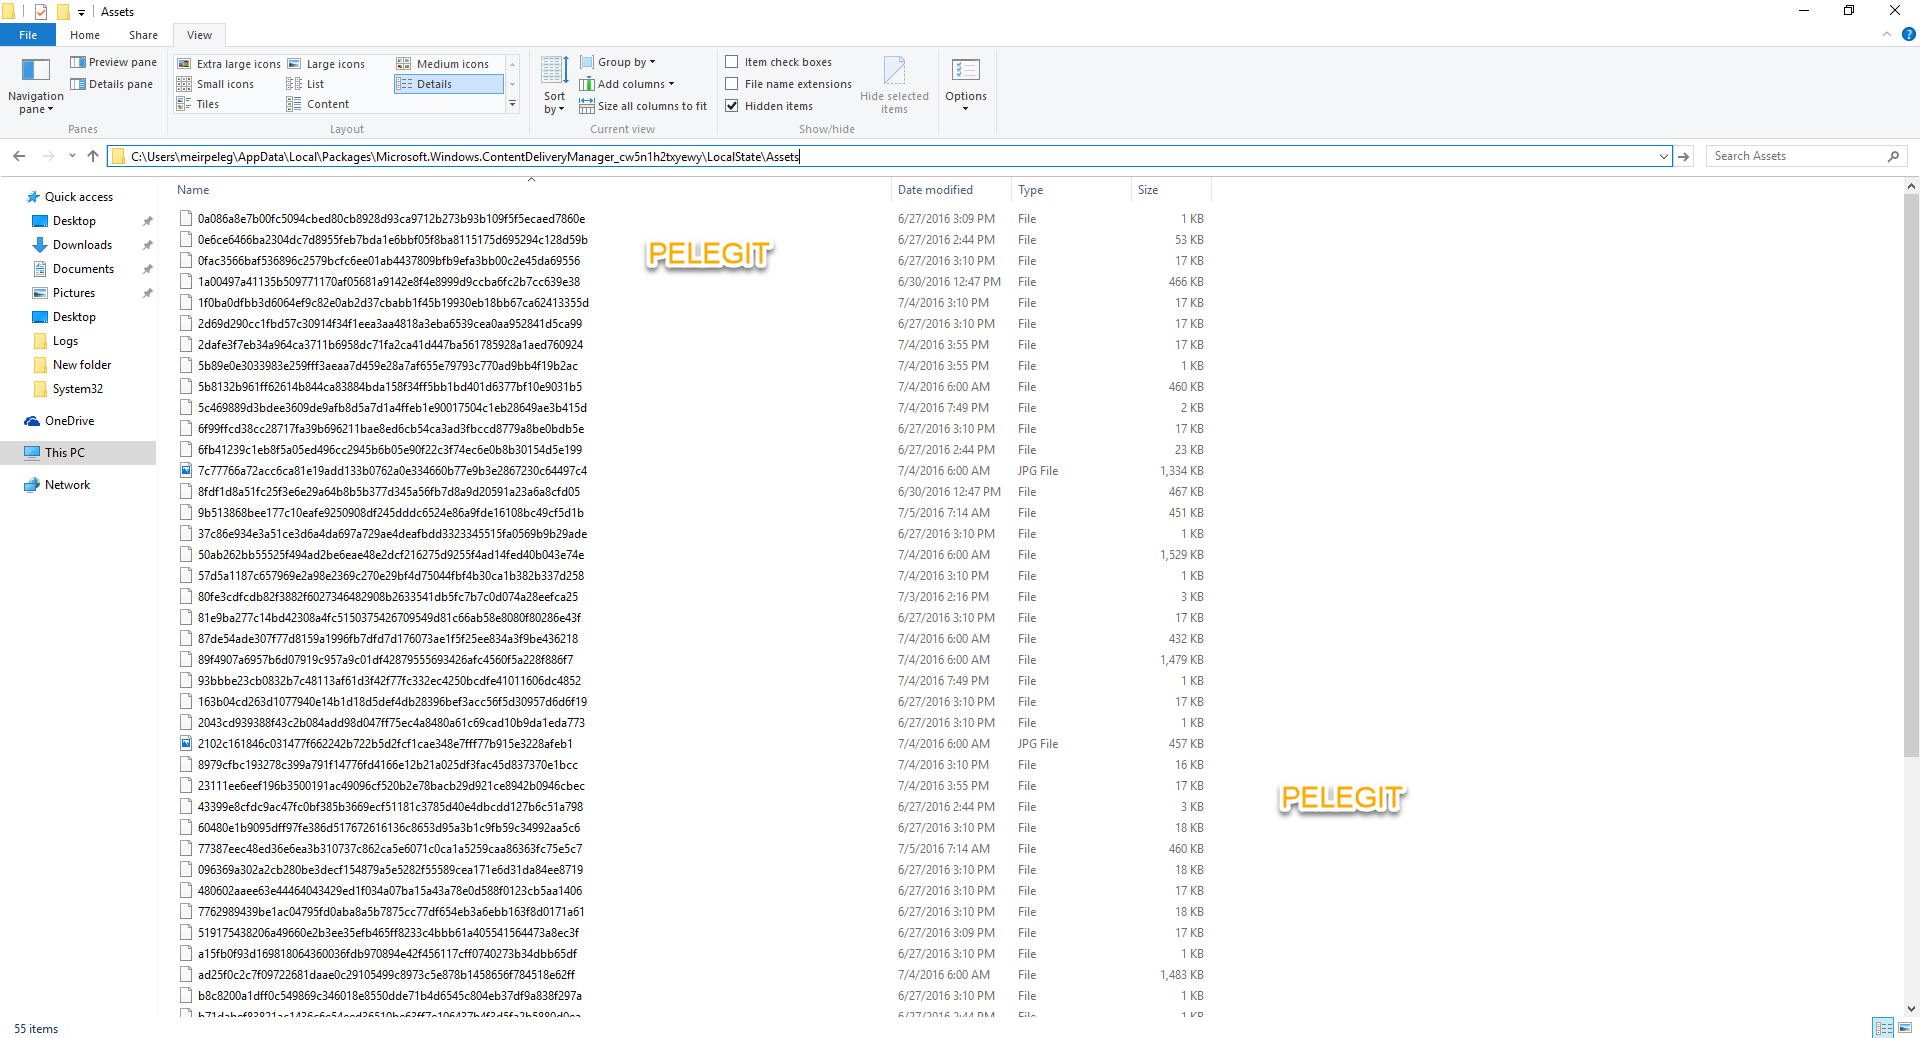Toggle the Preview pane
Viewport: 1920px width, 1038px height.
tap(113, 62)
